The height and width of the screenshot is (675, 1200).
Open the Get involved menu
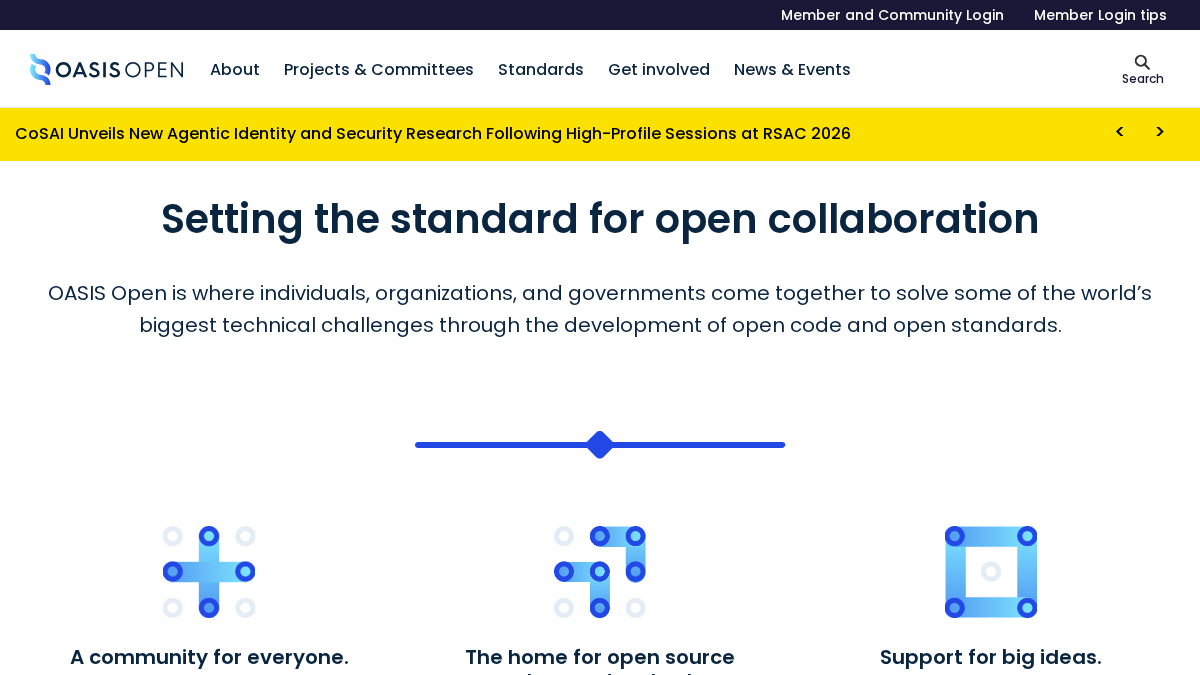(x=659, y=70)
